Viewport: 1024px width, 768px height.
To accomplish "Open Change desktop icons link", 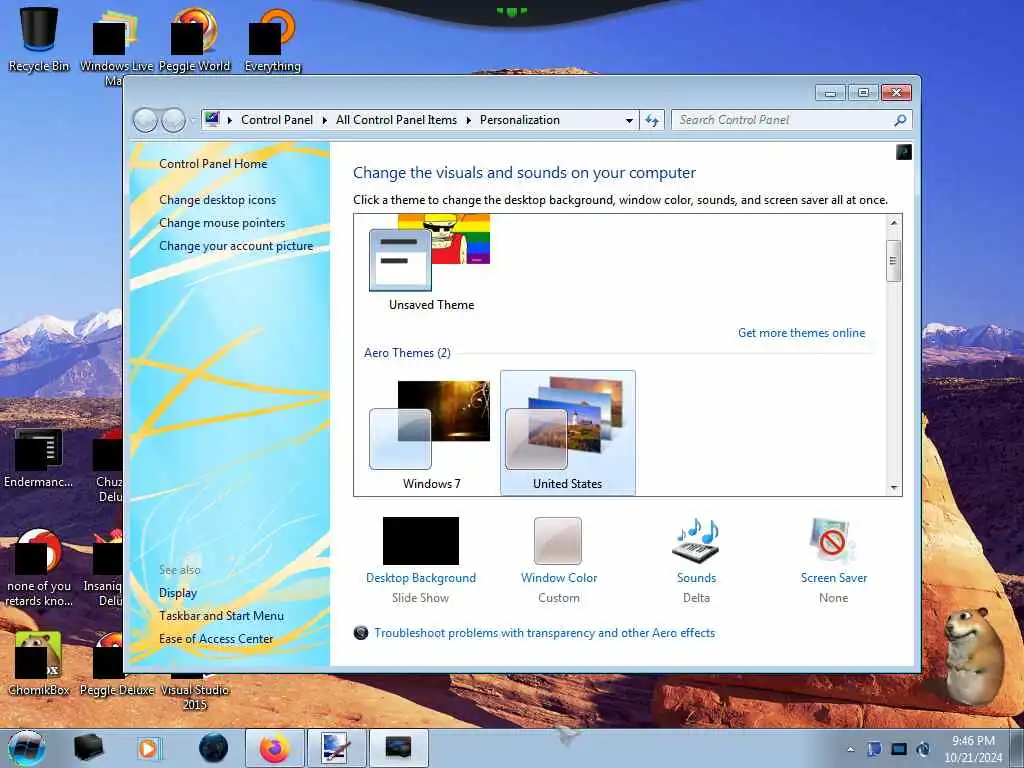I will click(x=217, y=200).
